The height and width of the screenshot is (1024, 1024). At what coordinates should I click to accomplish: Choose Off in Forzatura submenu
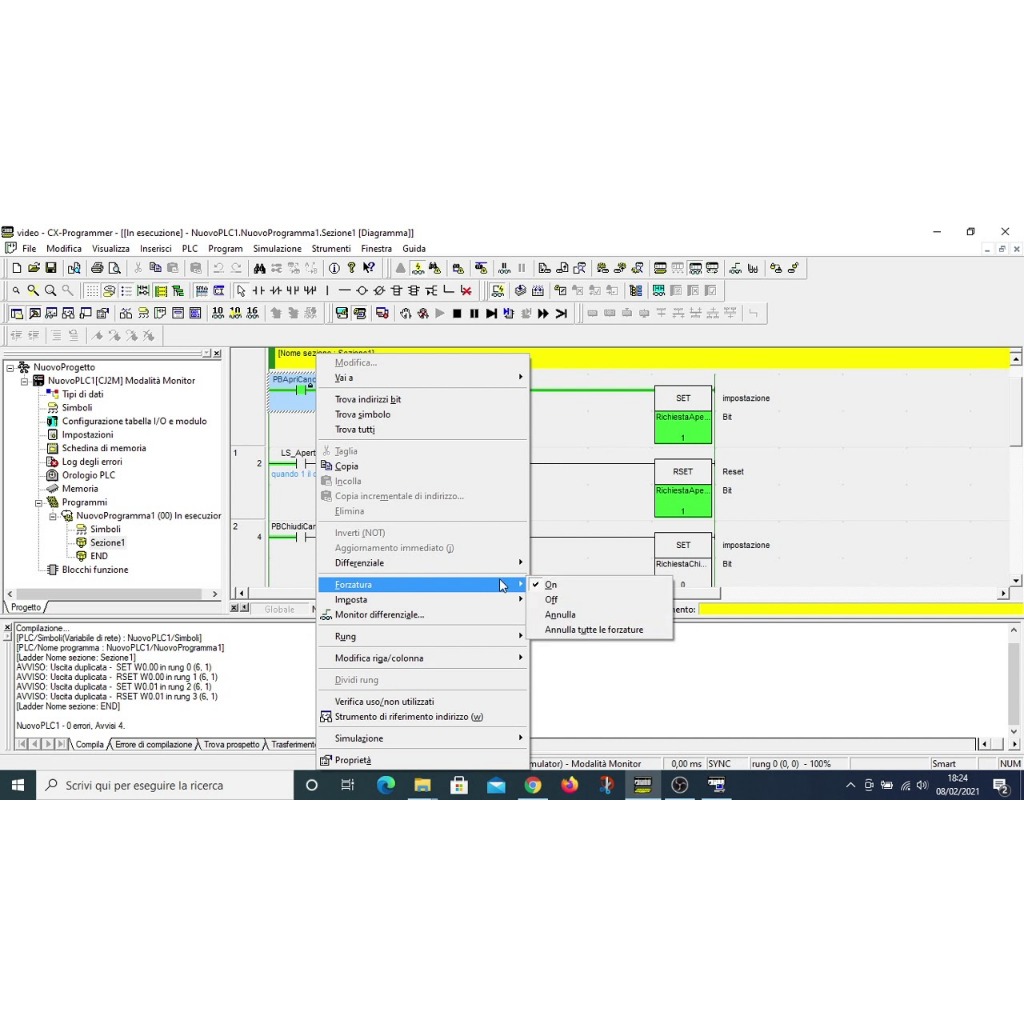pos(601,600)
